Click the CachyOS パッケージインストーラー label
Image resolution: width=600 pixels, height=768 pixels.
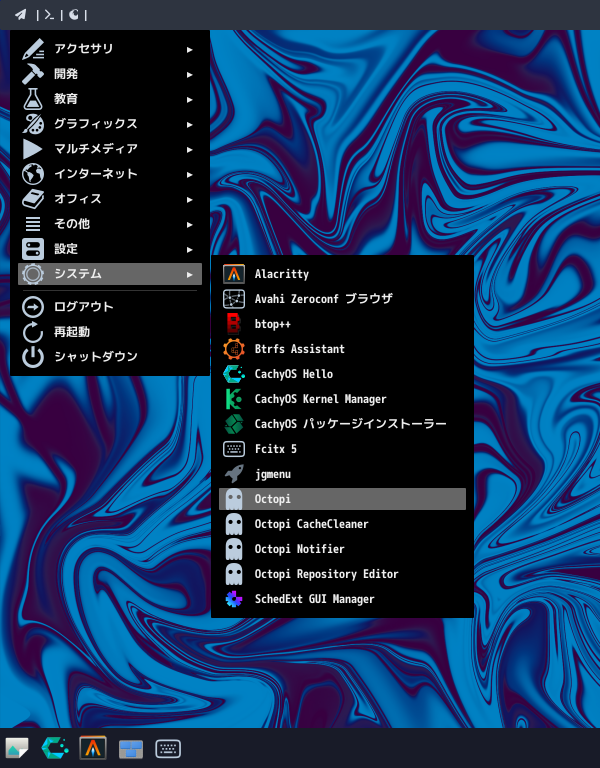[351, 424]
